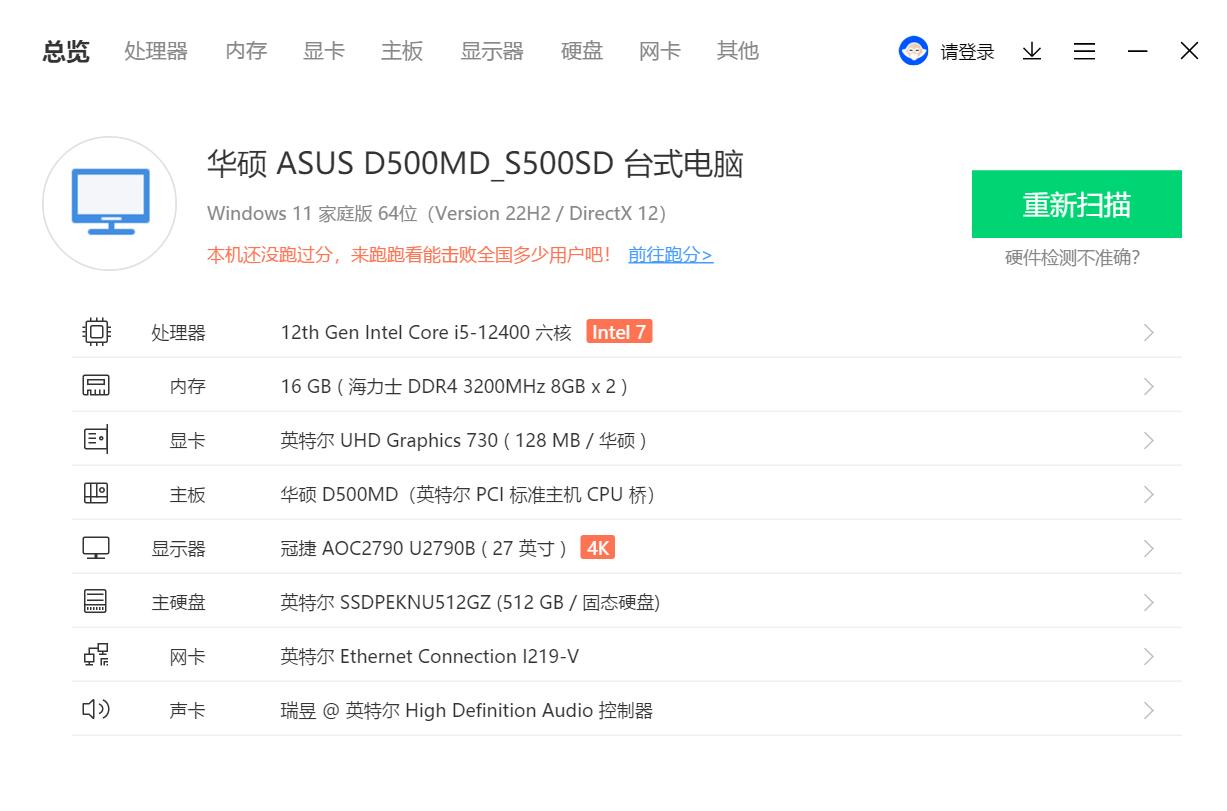Select the graphics card icon beside 显卡
The image size is (1227, 811).
click(95, 439)
